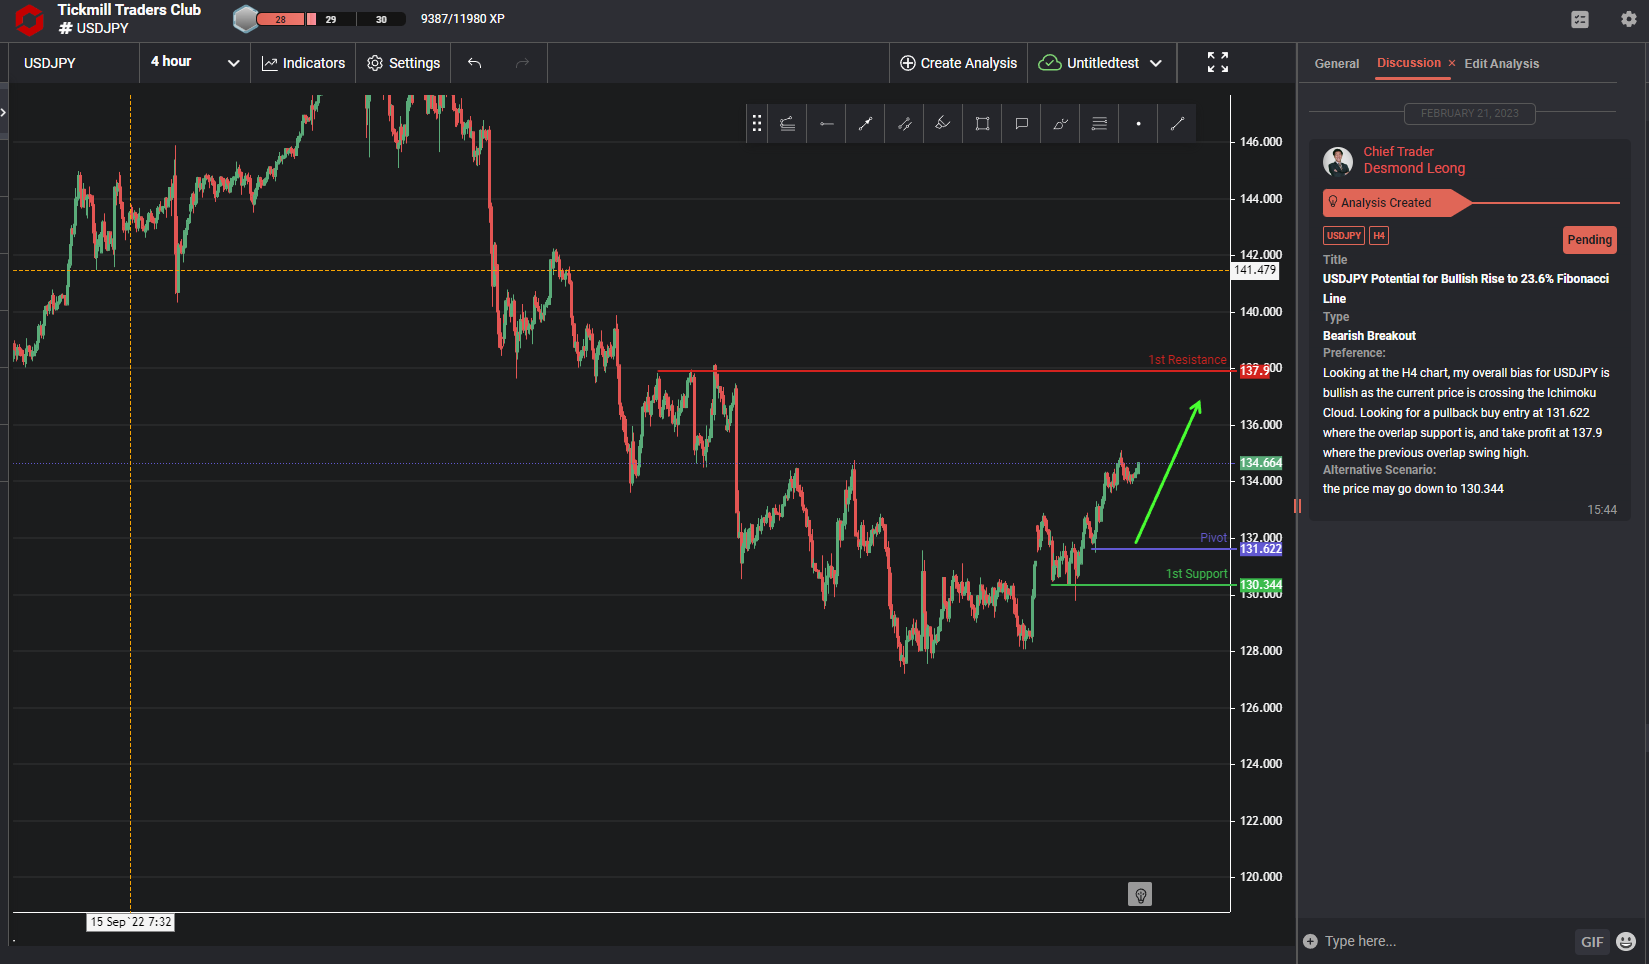The height and width of the screenshot is (964, 1649).
Task: Select the comment callout tool
Action: (1021, 123)
